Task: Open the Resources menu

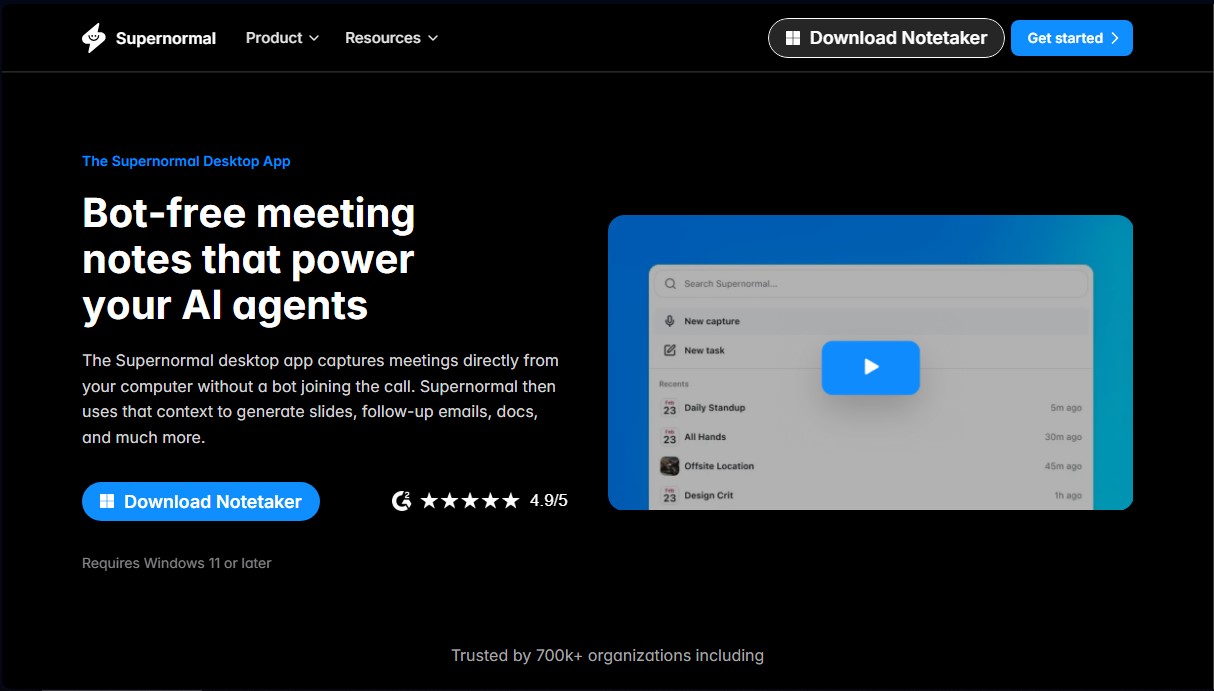Action: (x=392, y=38)
